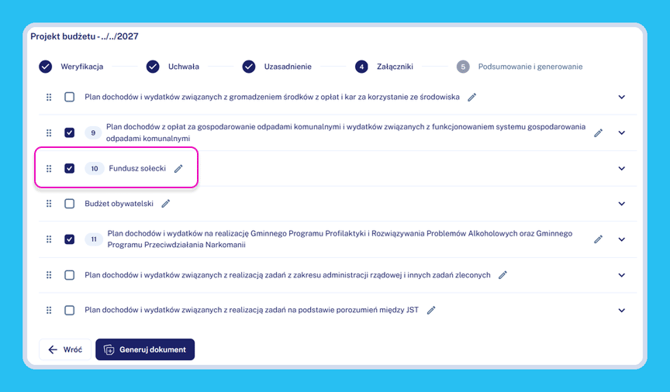
Task: Click the environmental fees plan title text
Action: tap(272, 97)
